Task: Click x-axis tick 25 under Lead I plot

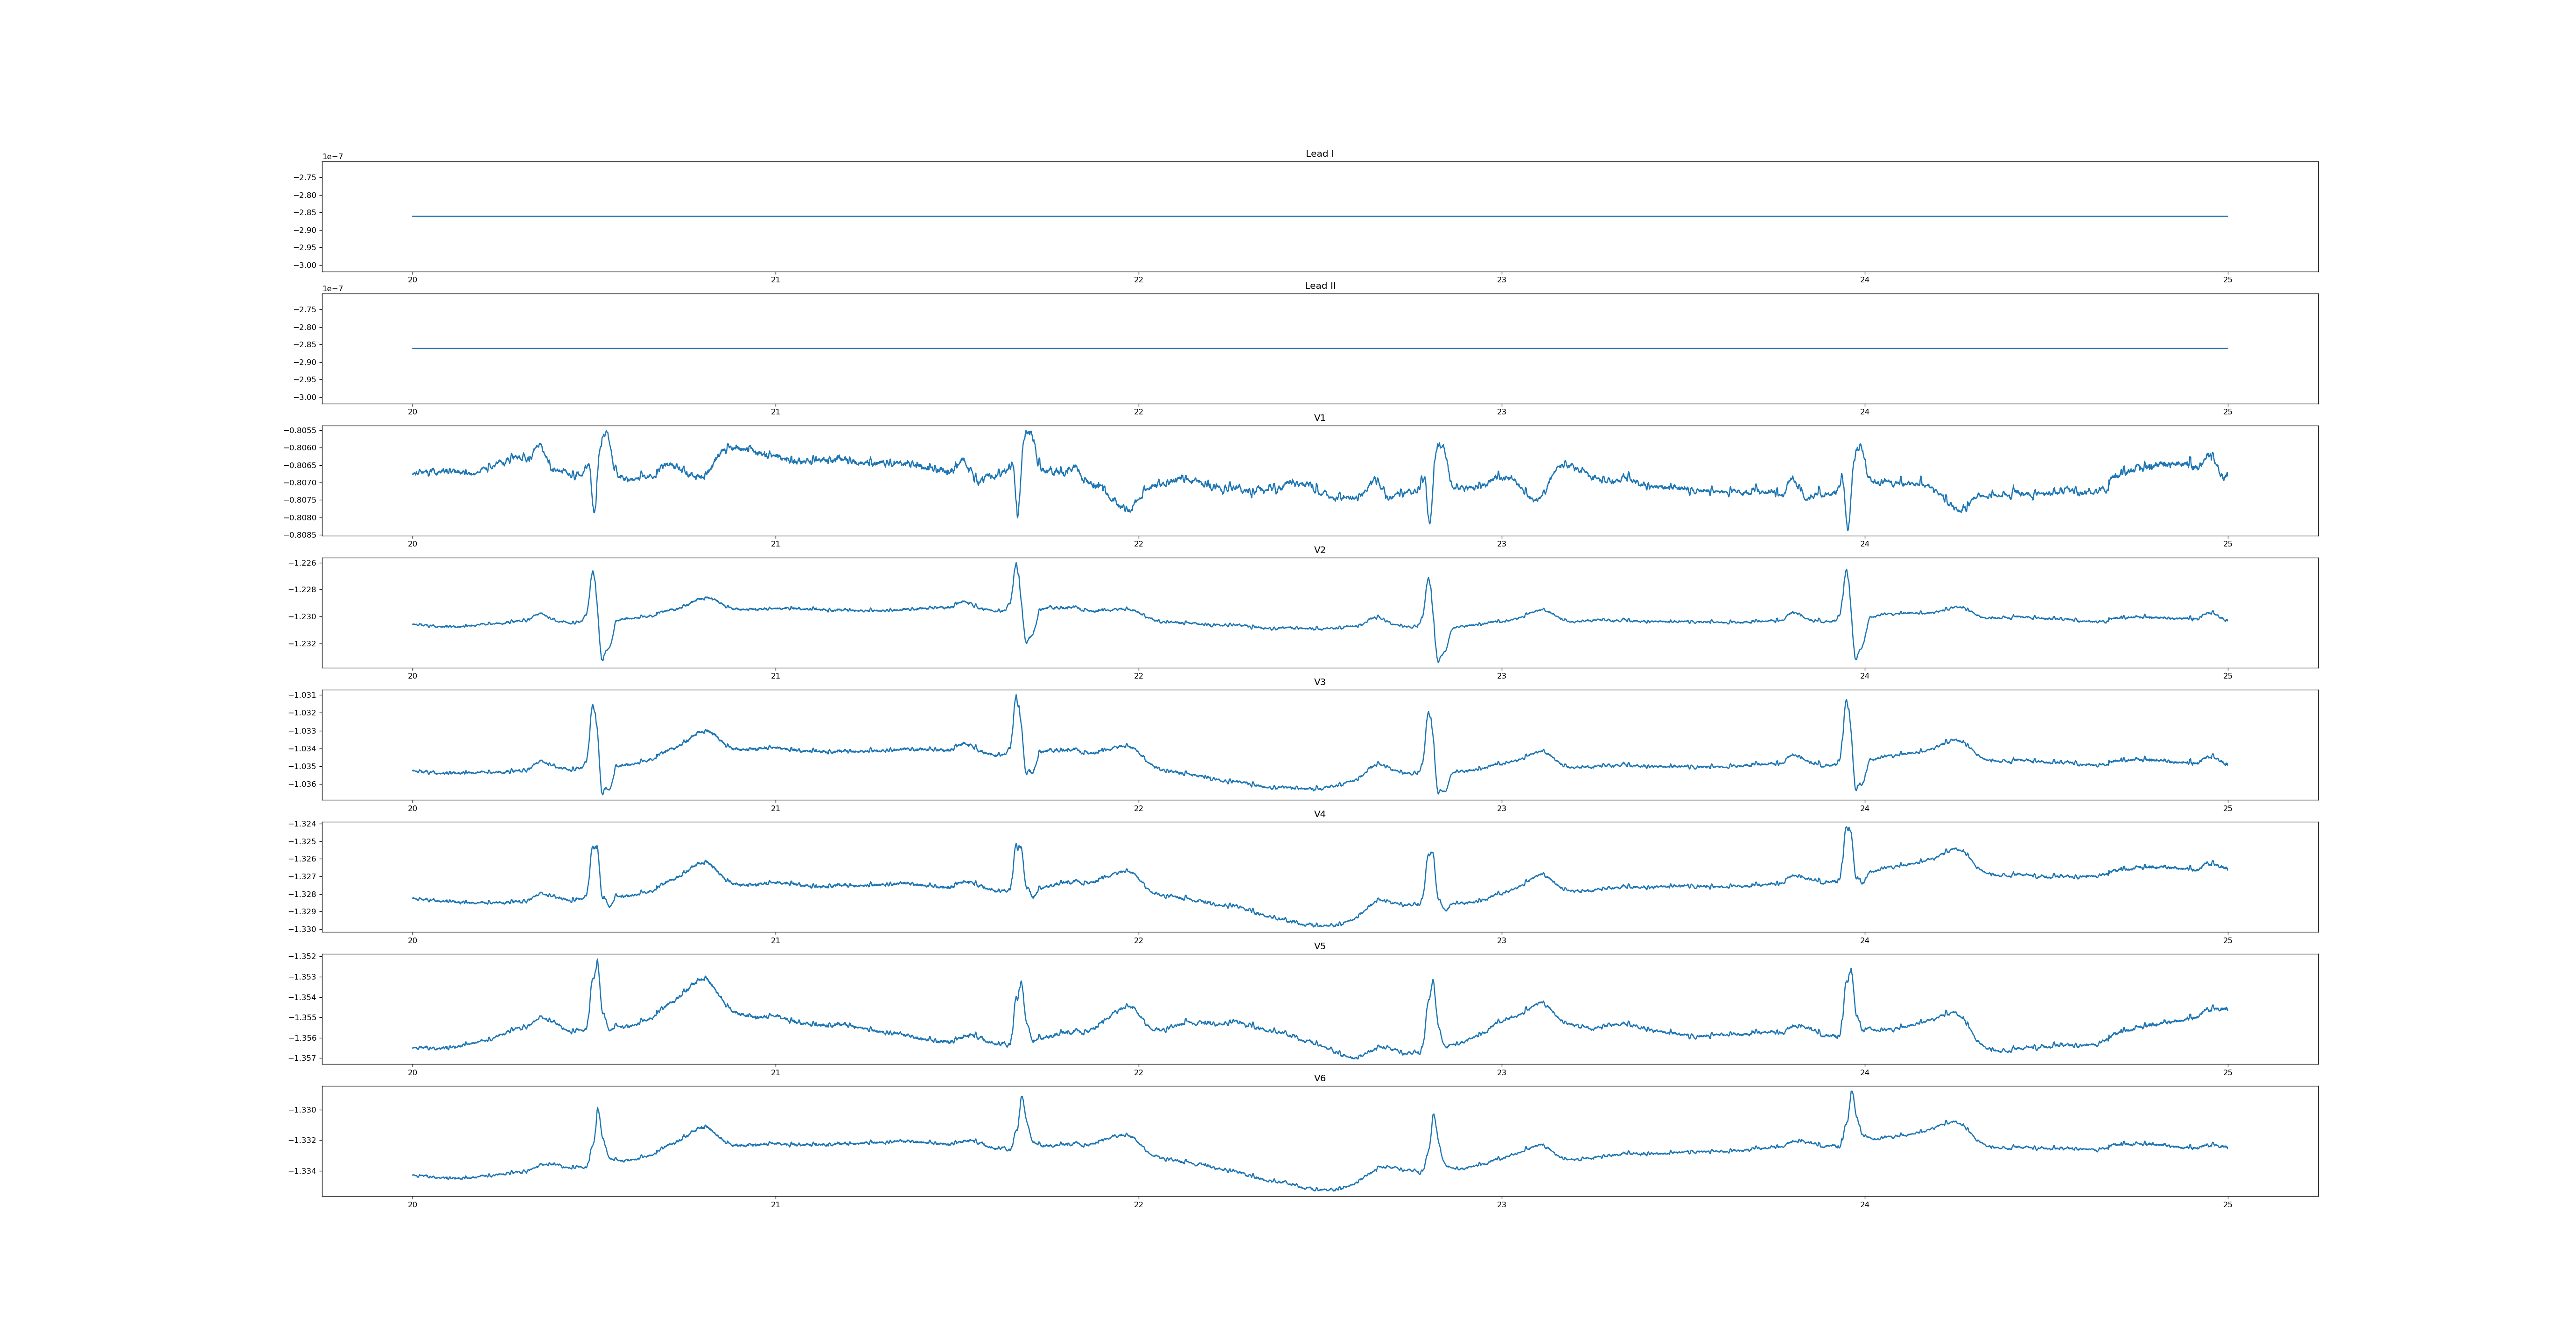Action: (x=2227, y=280)
